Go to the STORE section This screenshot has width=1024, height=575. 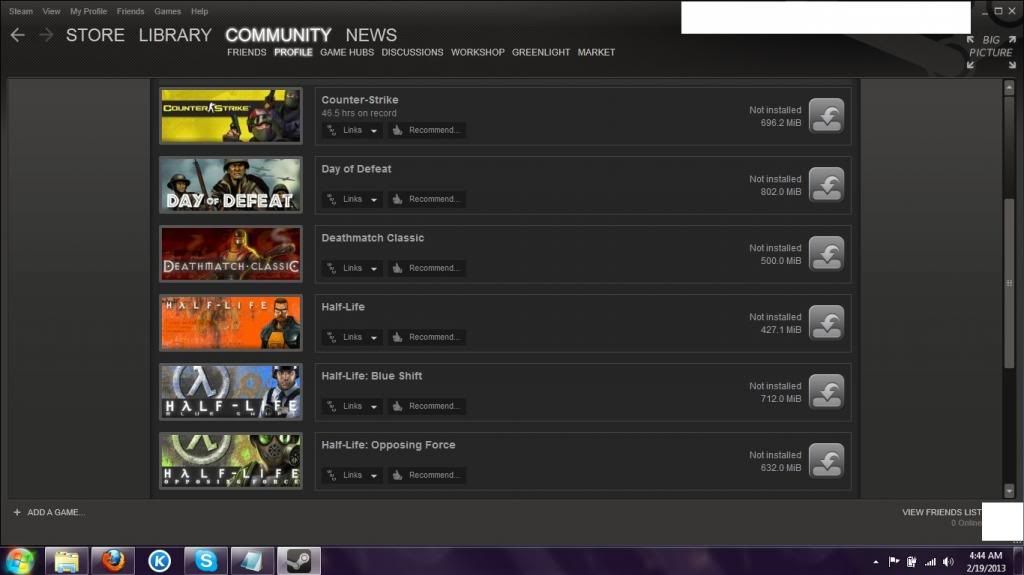(x=95, y=35)
